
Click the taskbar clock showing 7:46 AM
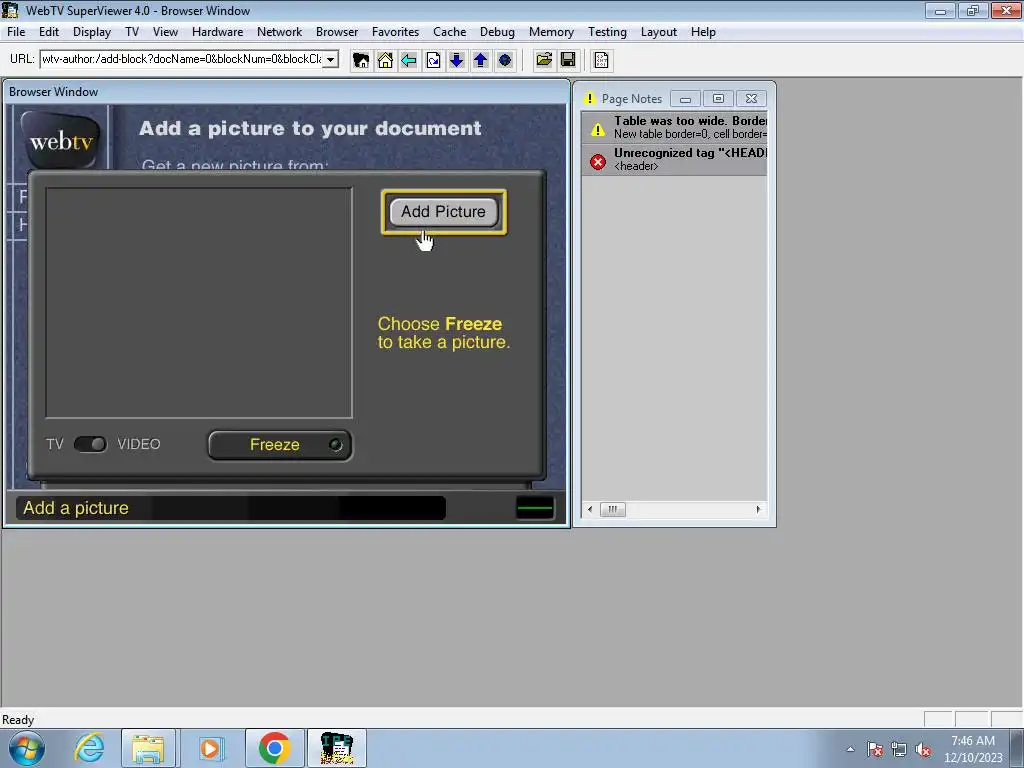click(x=973, y=749)
